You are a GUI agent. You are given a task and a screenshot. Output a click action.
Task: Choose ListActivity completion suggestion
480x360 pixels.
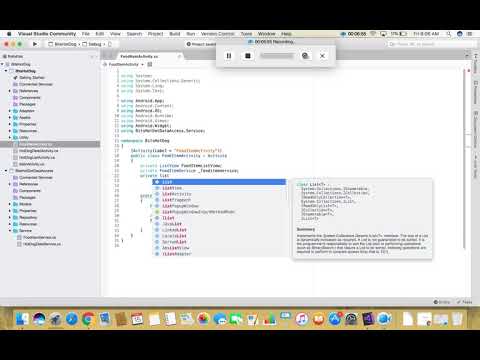pyautogui.click(x=219, y=194)
